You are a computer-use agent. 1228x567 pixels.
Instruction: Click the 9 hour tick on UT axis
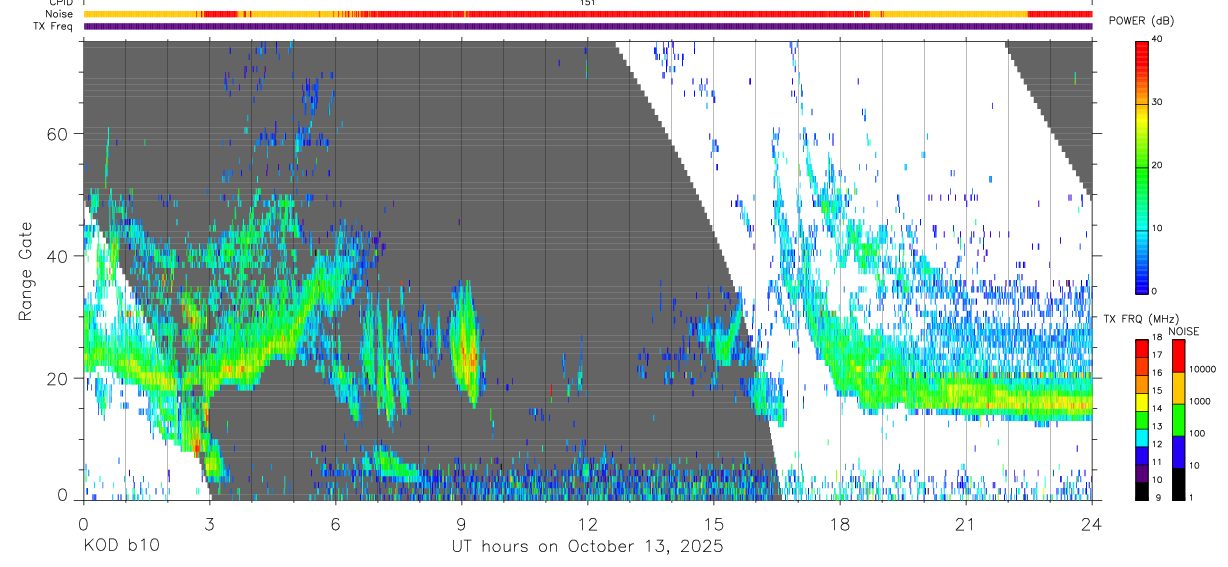pyautogui.click(x=462, y=523)
